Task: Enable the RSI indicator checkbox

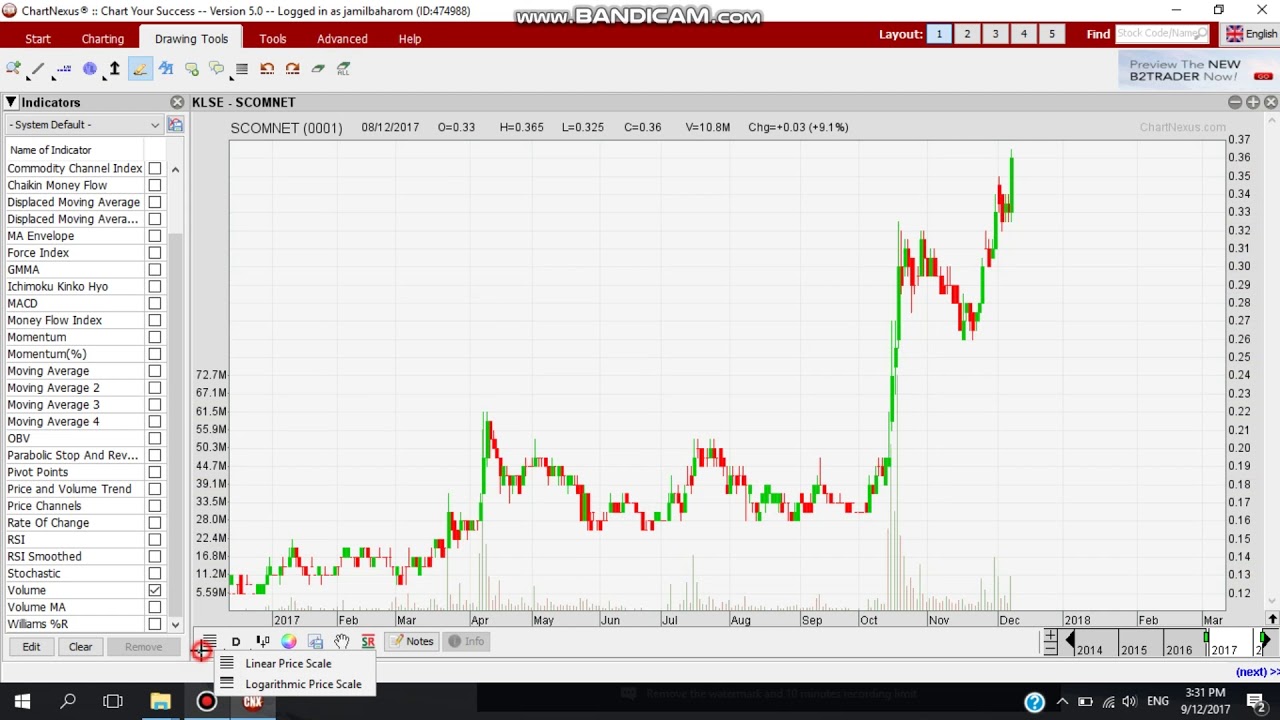Action: 155,539
